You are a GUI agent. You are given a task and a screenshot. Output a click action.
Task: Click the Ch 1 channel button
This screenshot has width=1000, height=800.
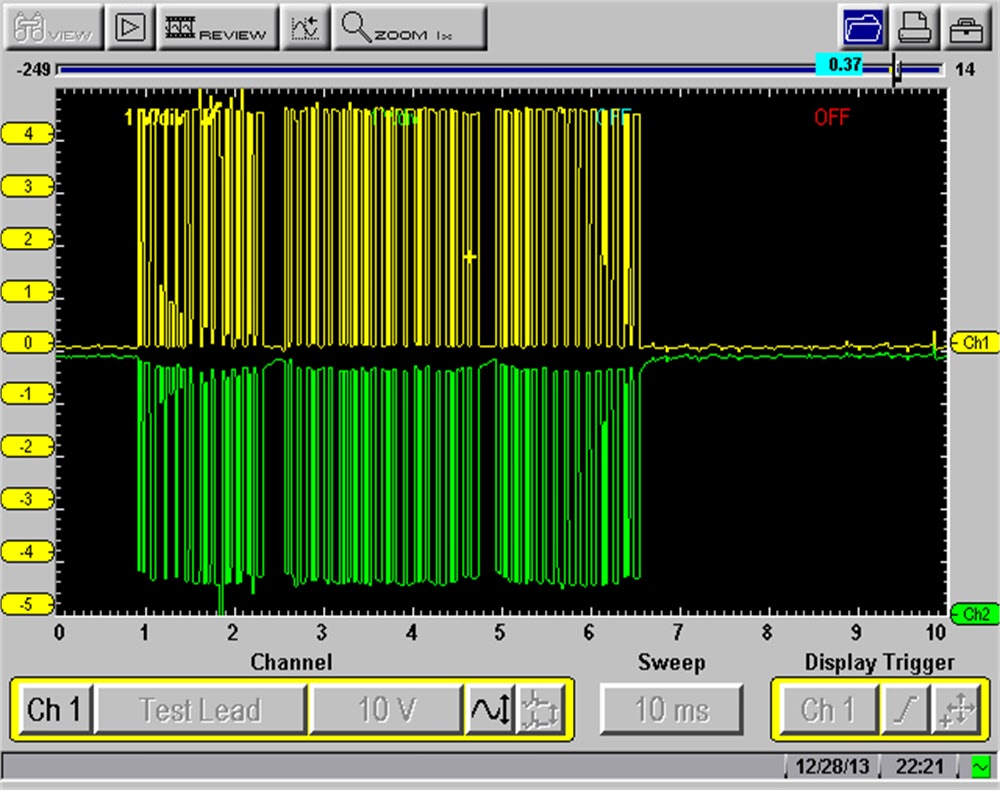pyautogui.click(x=55, y=710)
